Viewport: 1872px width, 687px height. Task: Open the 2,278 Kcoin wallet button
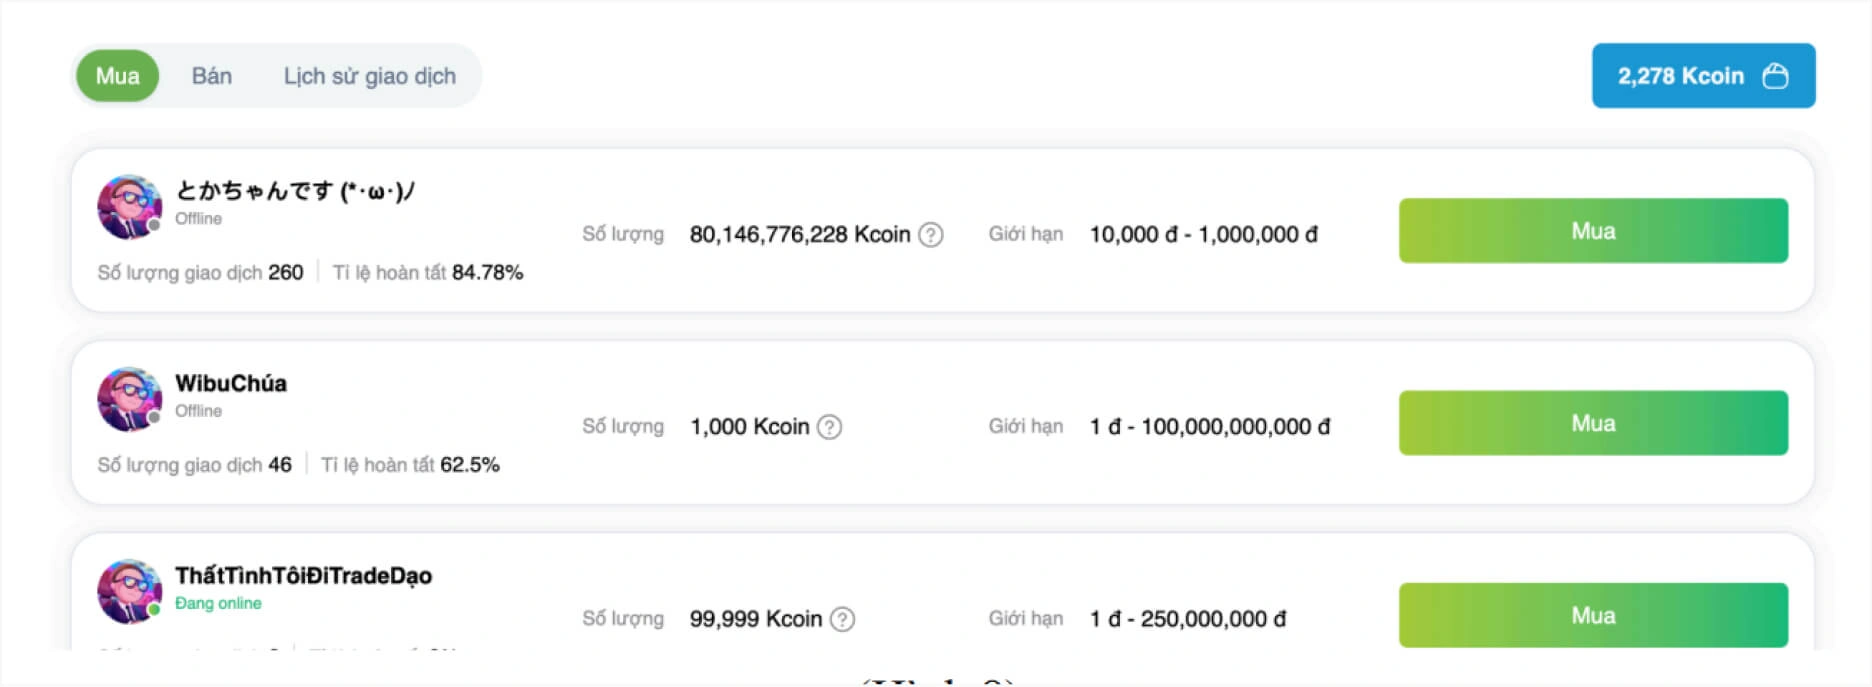coord(1703,76)
